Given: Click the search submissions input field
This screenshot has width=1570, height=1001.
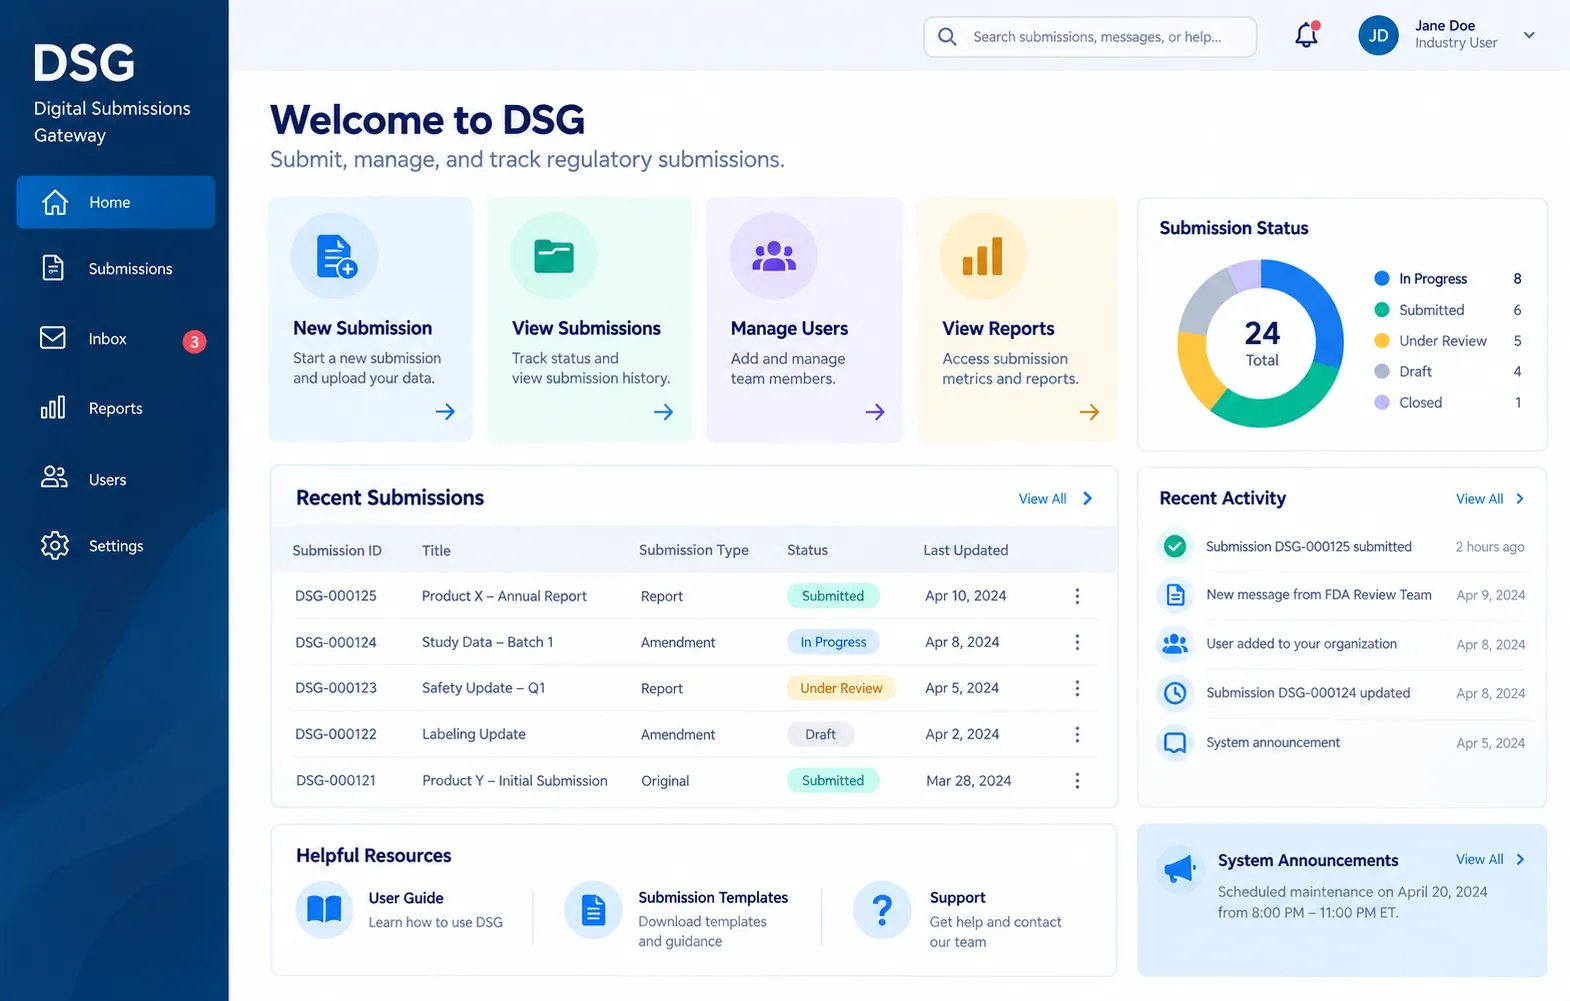Looking at the screenshot, I should point(1090,37).
